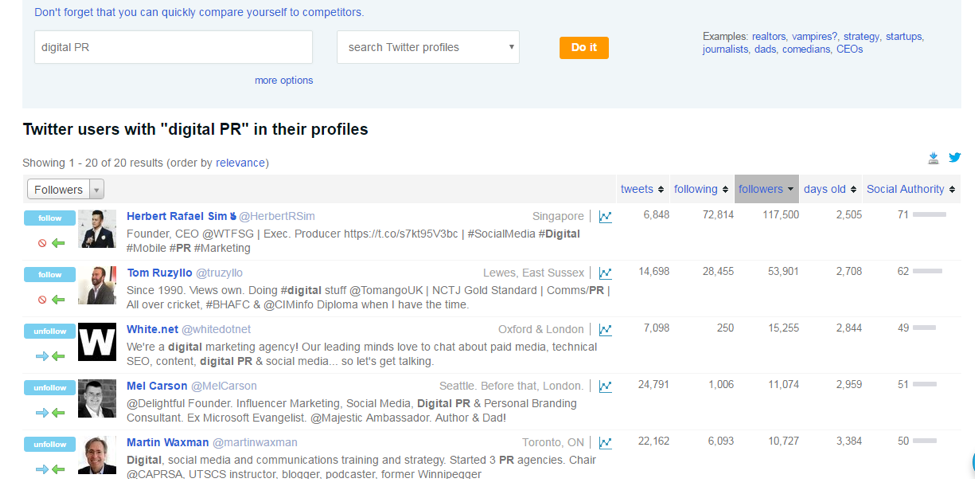Click the @whitedotnet handle
Viewport: 975px width, 479px height.
[x=216, y=329]
